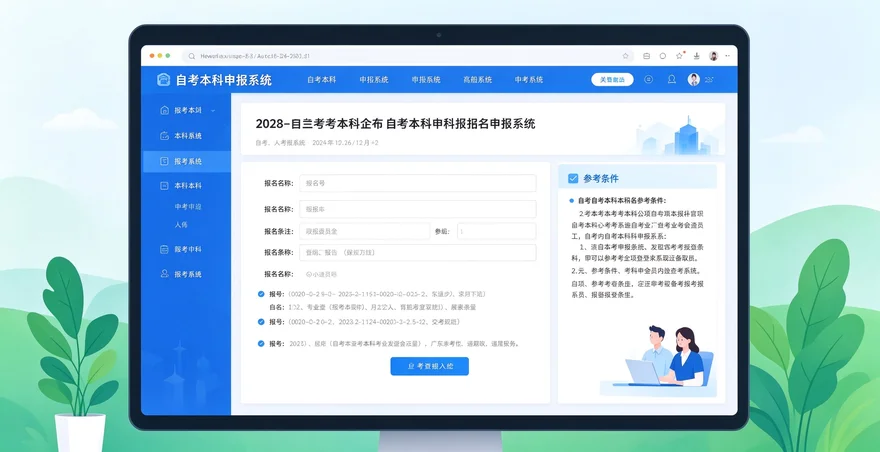Open browser downloads icon
The width and height of the screenshot is (880, 452).
click(x=696, y=56)
